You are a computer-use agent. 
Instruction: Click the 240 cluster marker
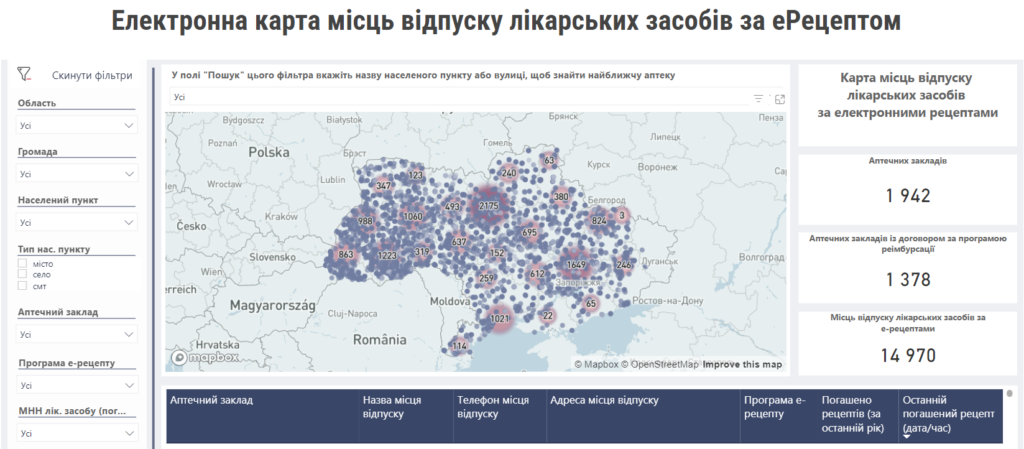pos(509,173)
